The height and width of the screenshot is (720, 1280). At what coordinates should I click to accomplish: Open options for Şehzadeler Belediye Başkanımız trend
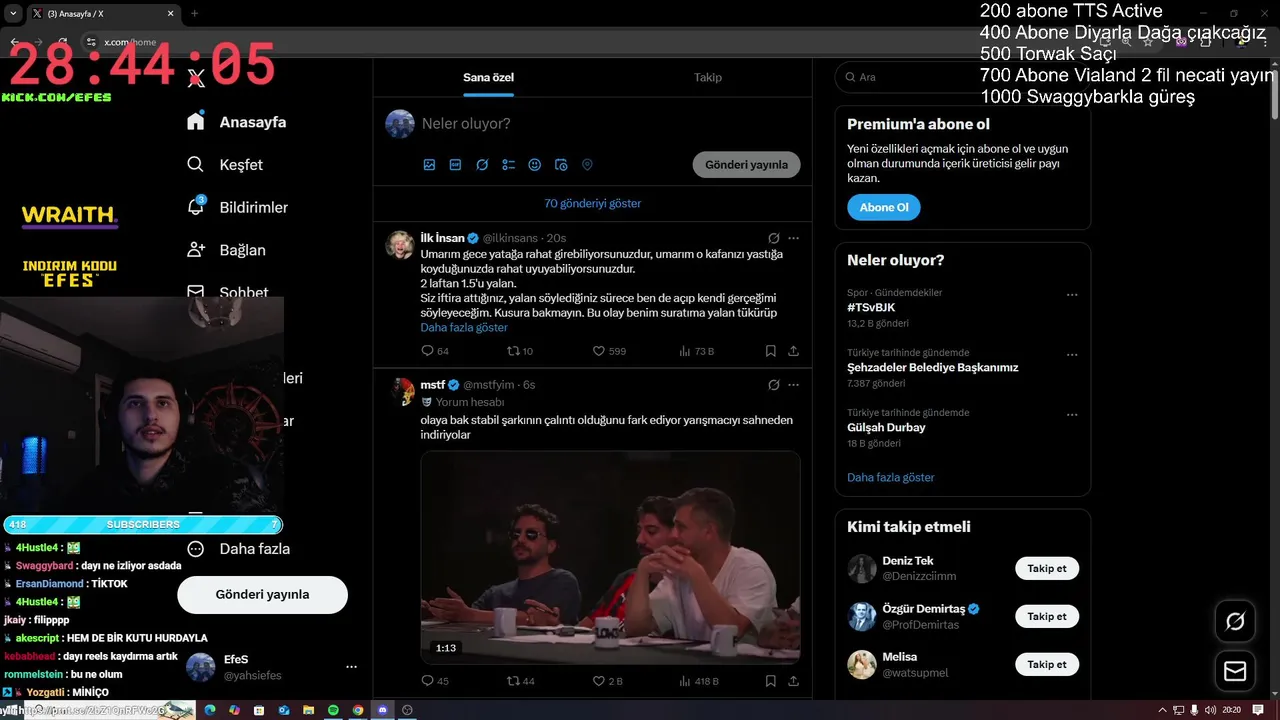point(1072,355)
